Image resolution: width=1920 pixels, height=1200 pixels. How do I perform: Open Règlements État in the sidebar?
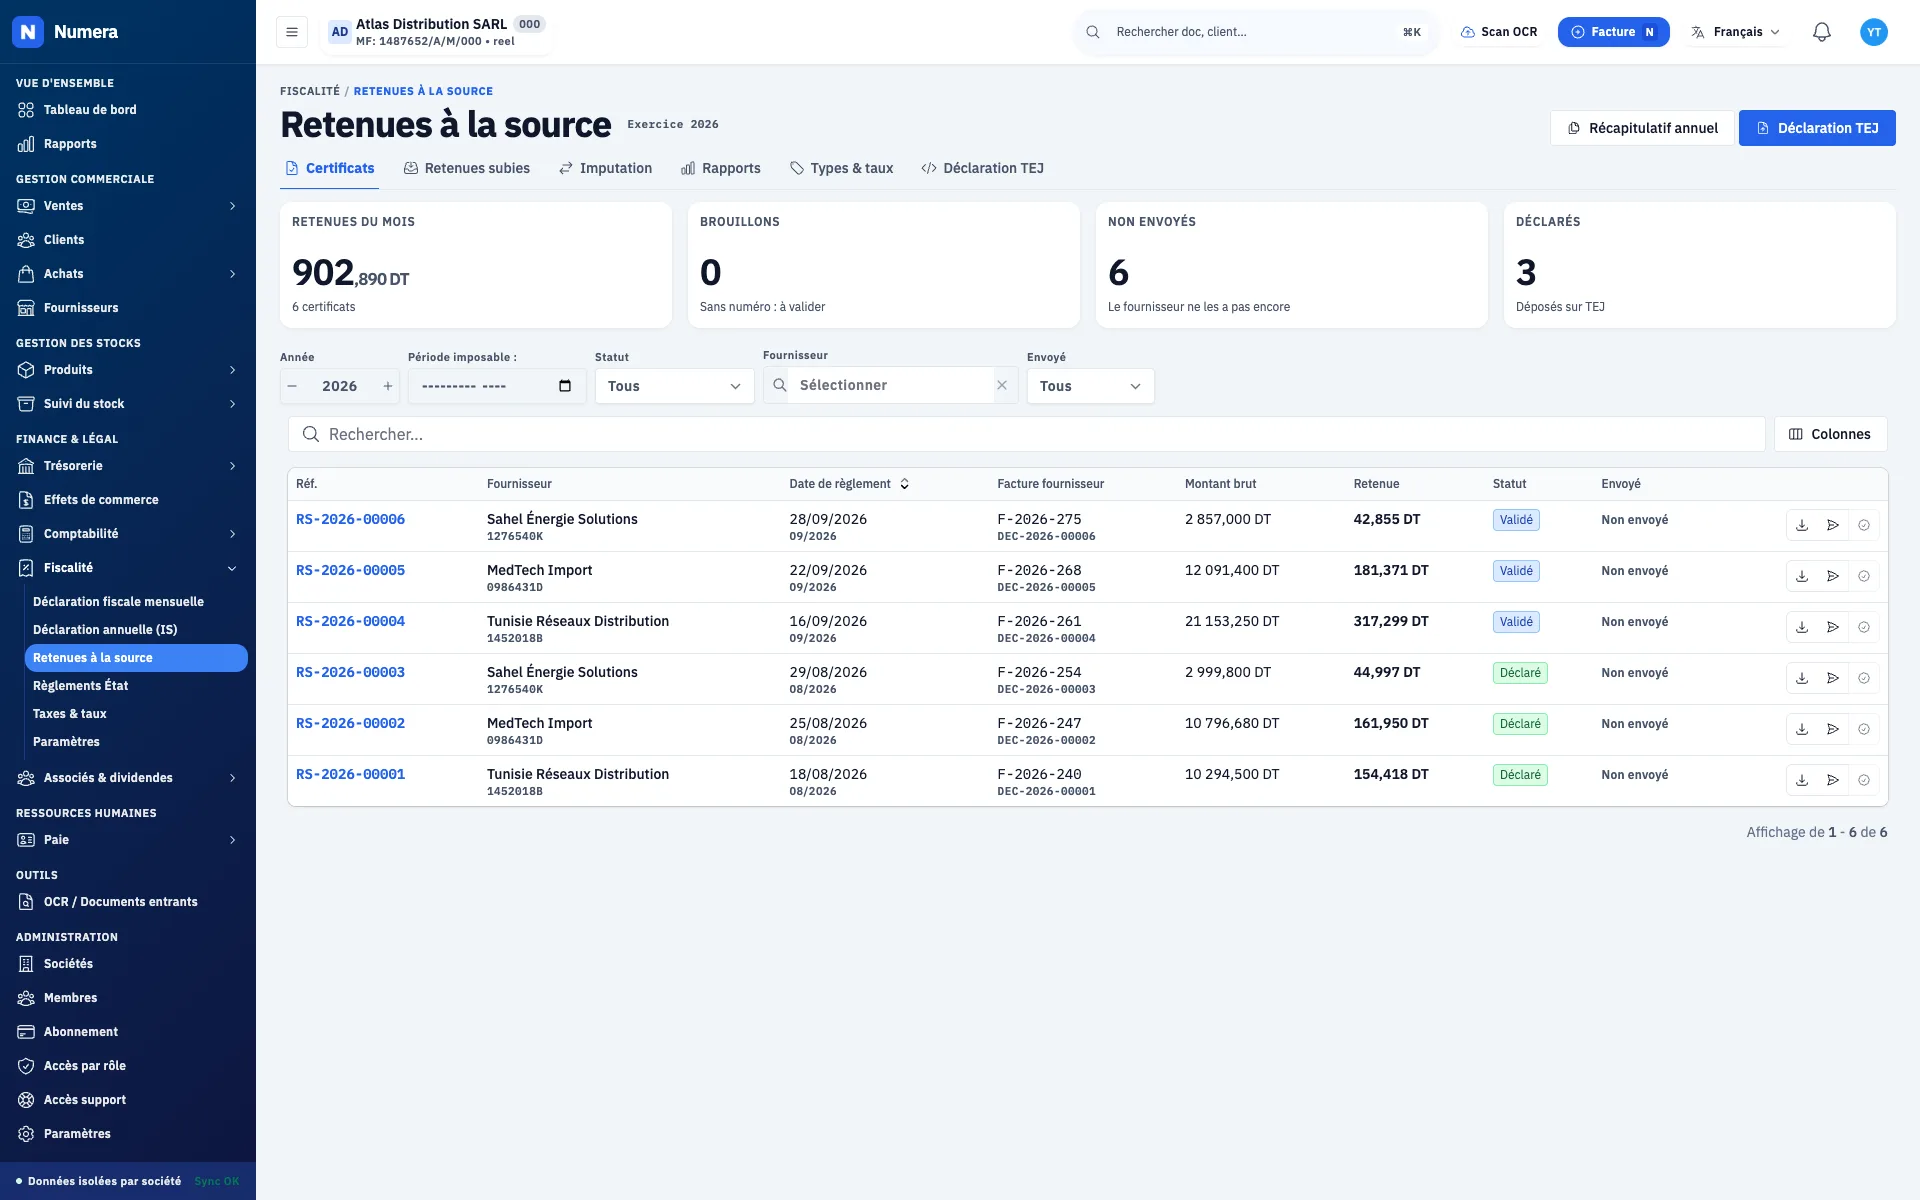point(136,686)
